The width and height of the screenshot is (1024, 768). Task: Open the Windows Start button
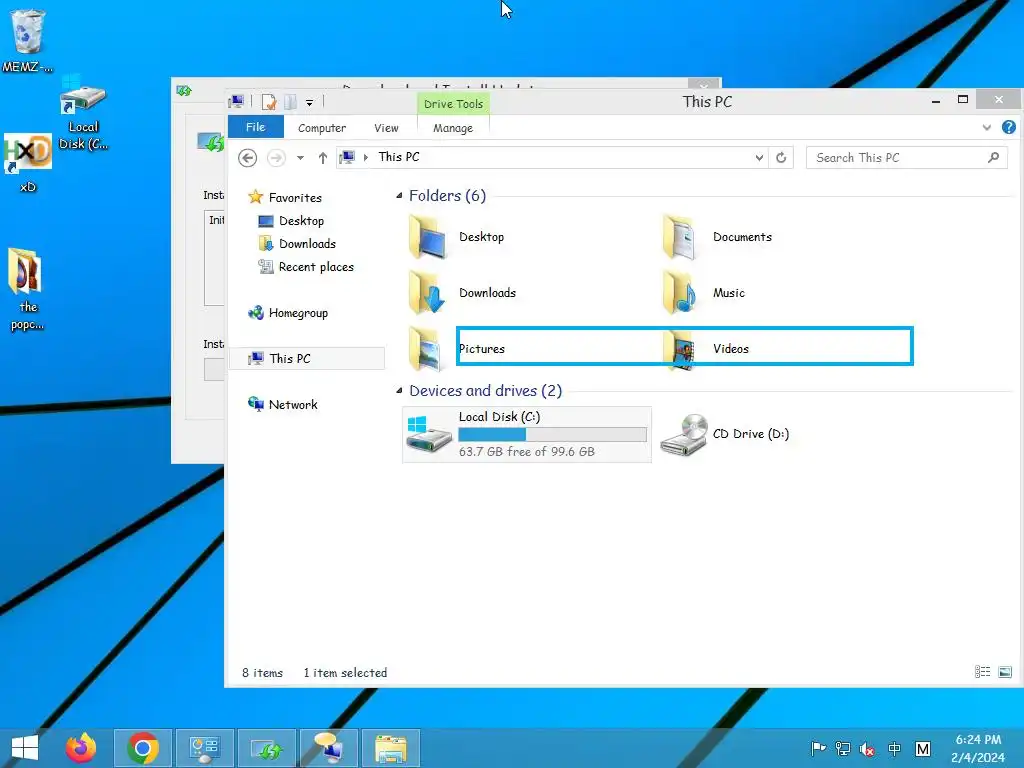point(25,748)
